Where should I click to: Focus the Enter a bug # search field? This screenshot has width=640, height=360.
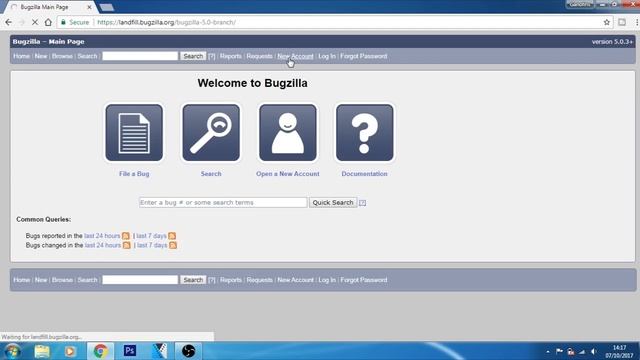[223, 202]
